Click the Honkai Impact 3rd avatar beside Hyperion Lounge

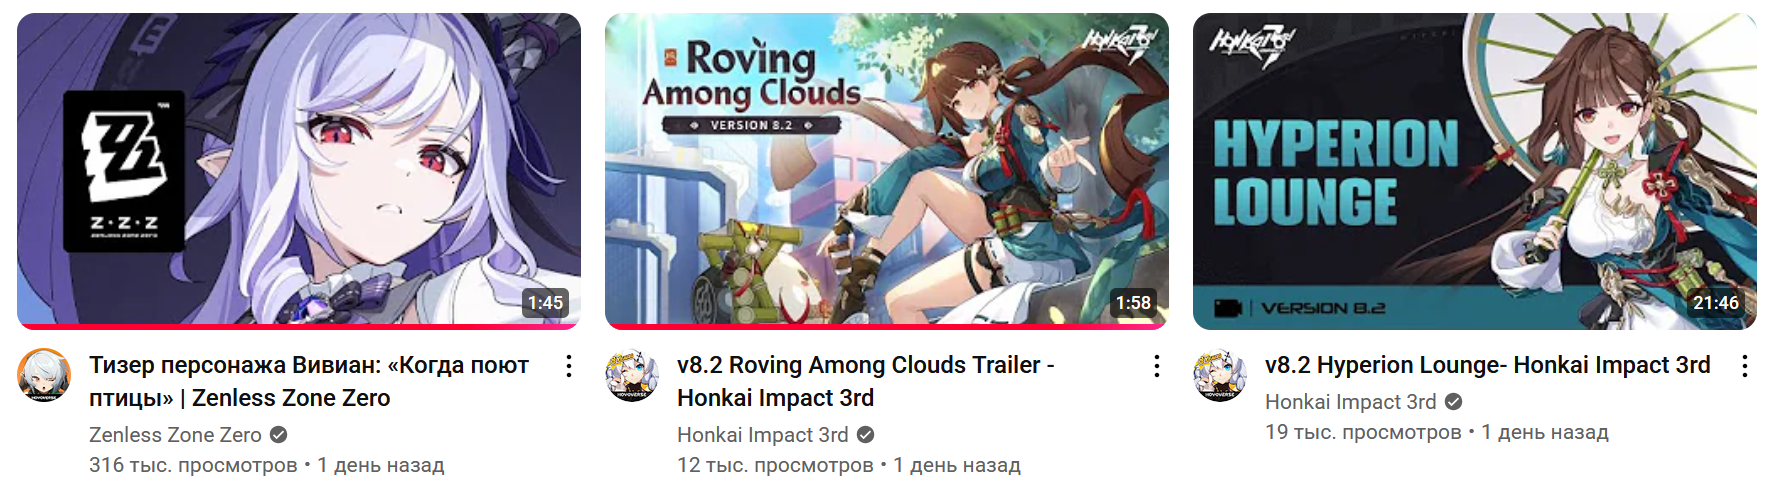1220,375
